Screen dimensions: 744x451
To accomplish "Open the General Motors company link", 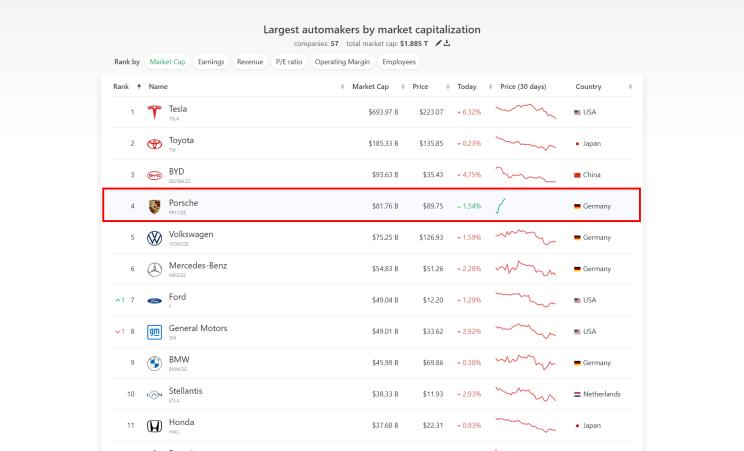I will tap(198, 328).
